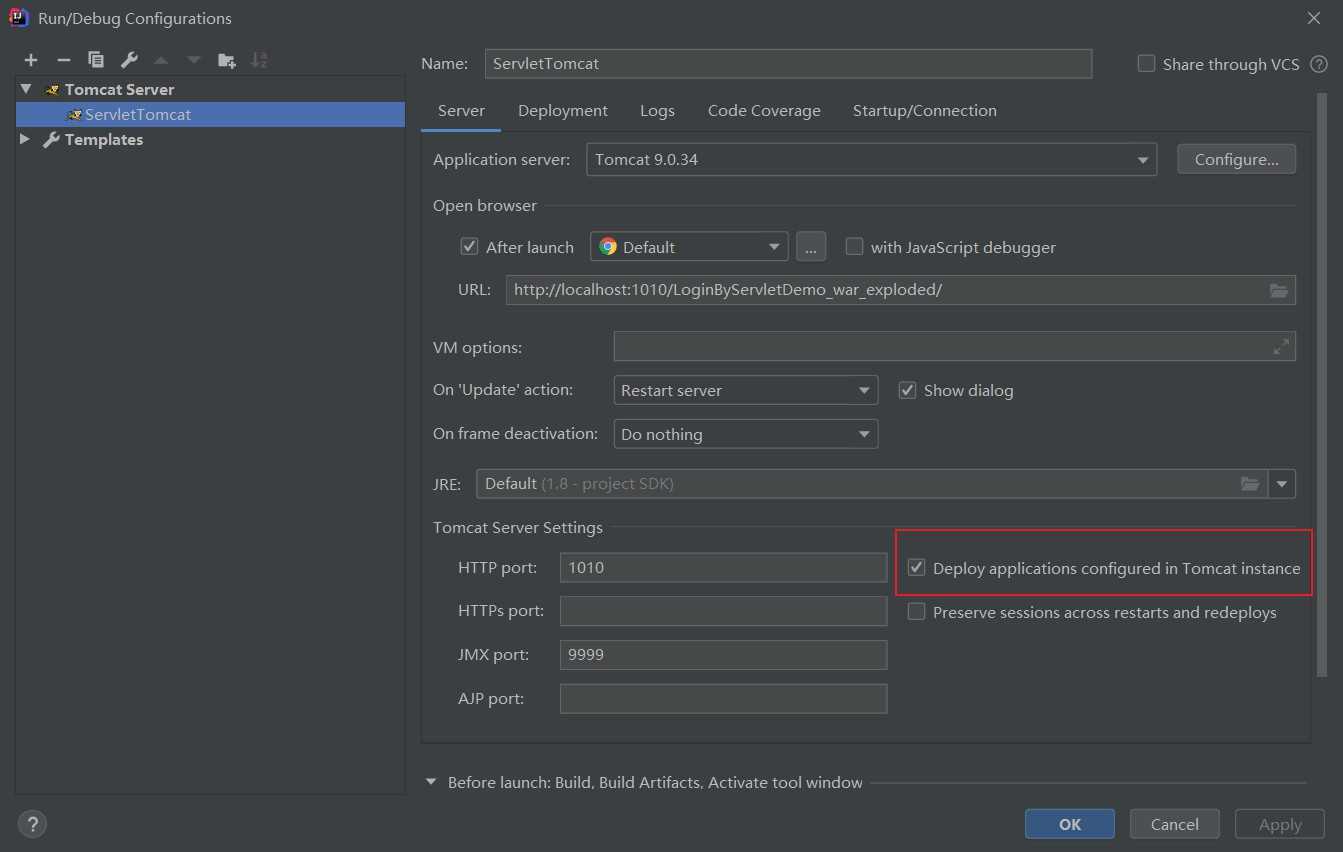
Task: Open the help button at bottom left
Action: [32, 824]
